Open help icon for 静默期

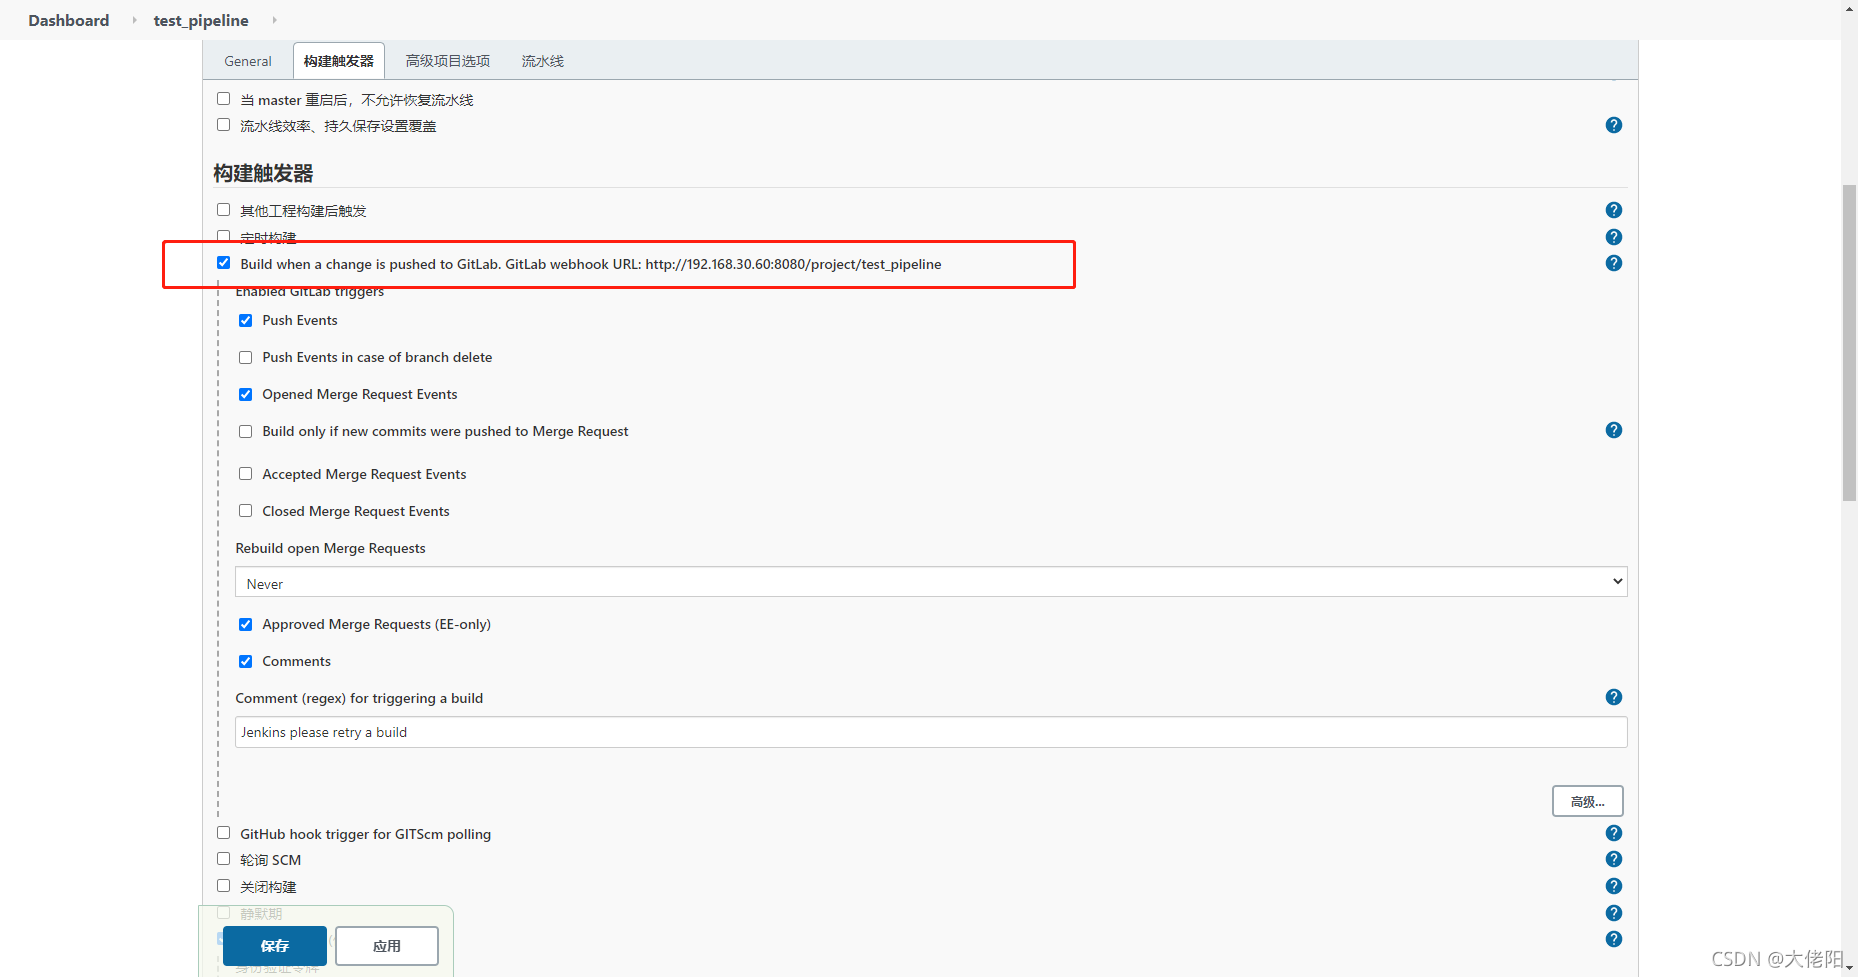(x=1613, y=913)
